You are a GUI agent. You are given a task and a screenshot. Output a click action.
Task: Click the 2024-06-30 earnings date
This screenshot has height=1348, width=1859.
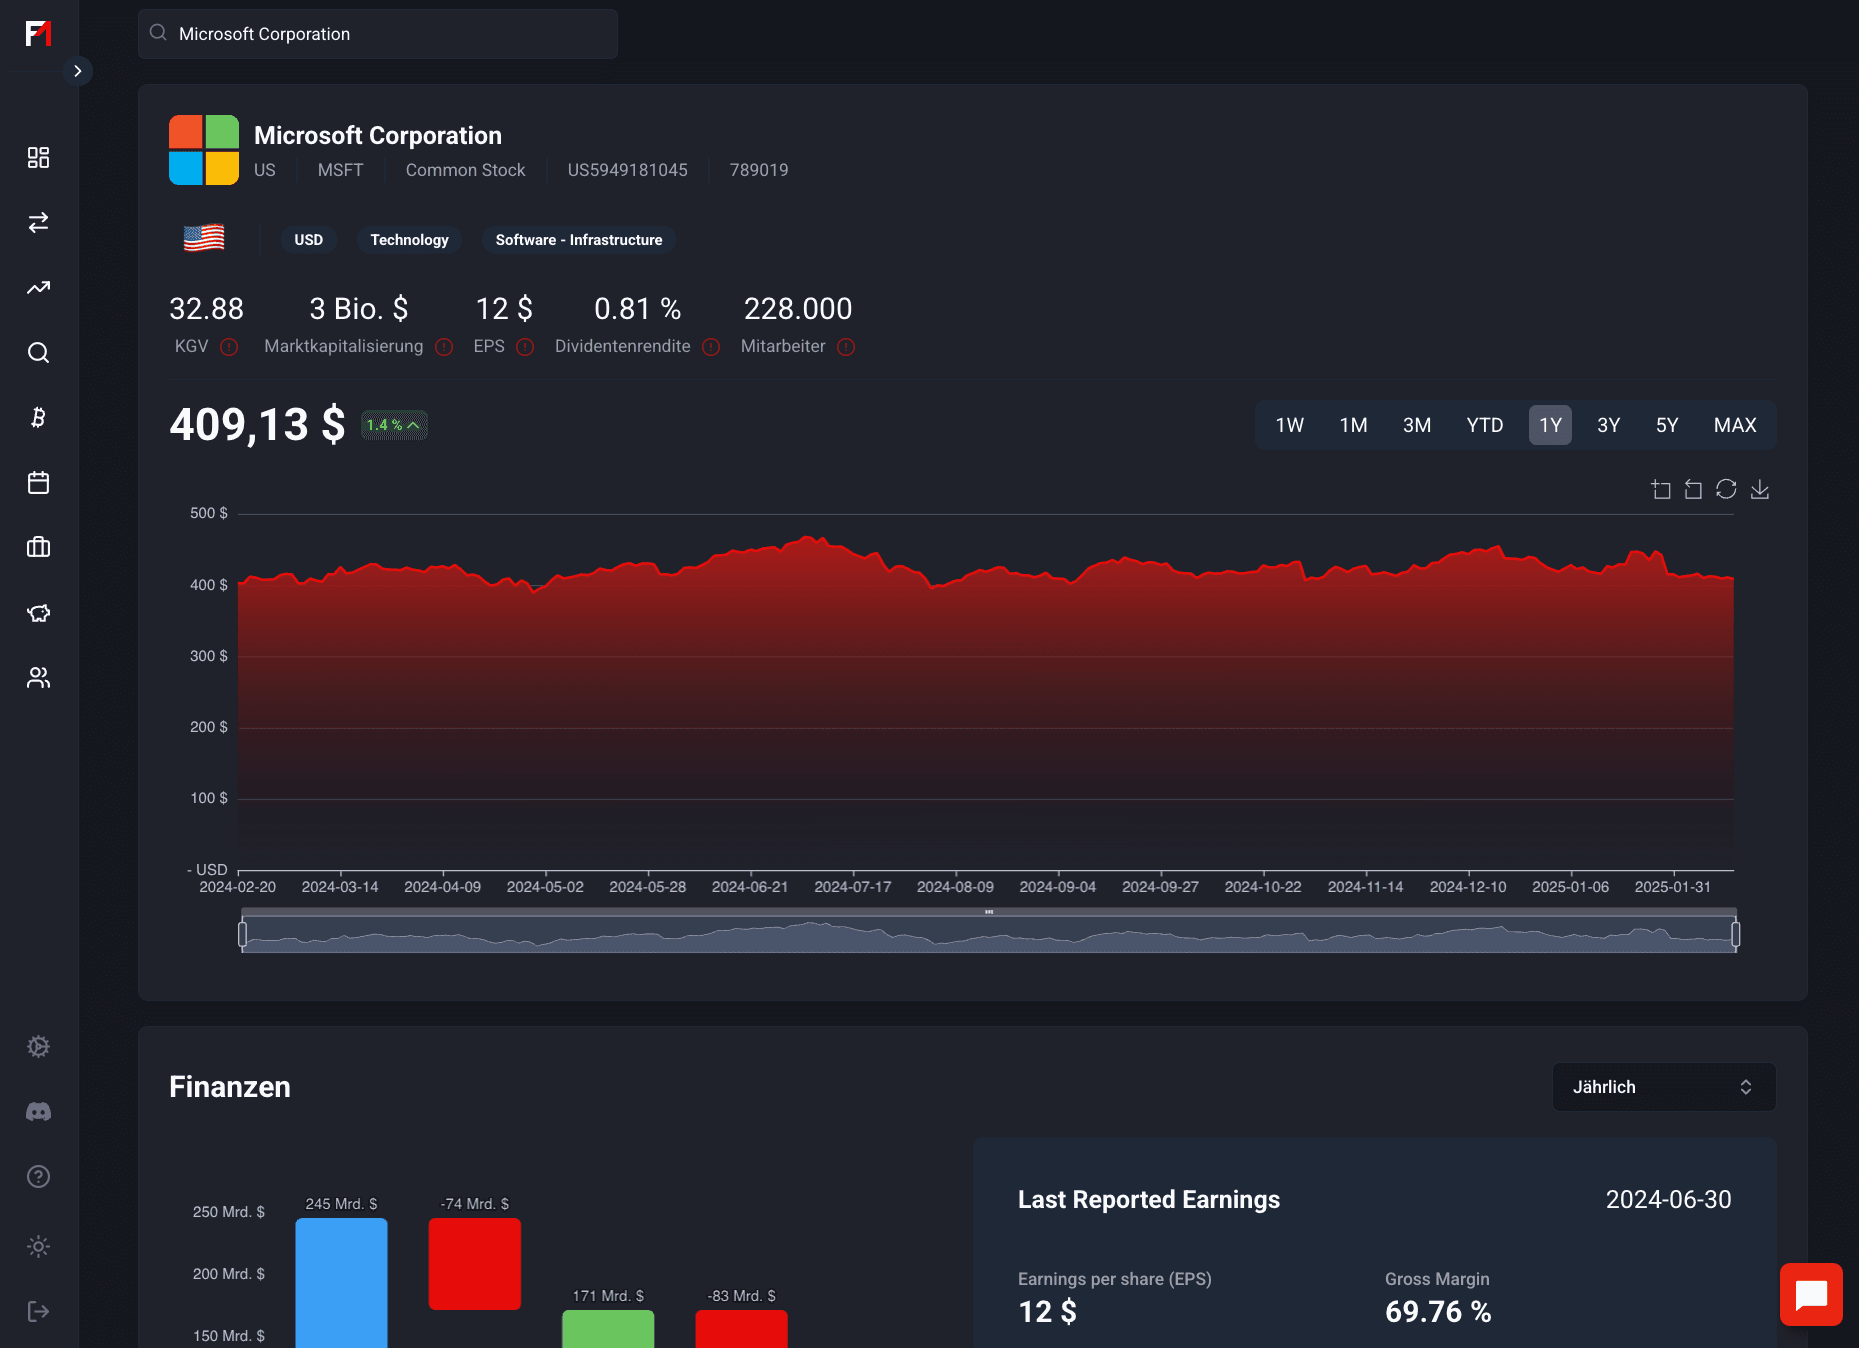pyautogui.click(x=1669, y=1200)
